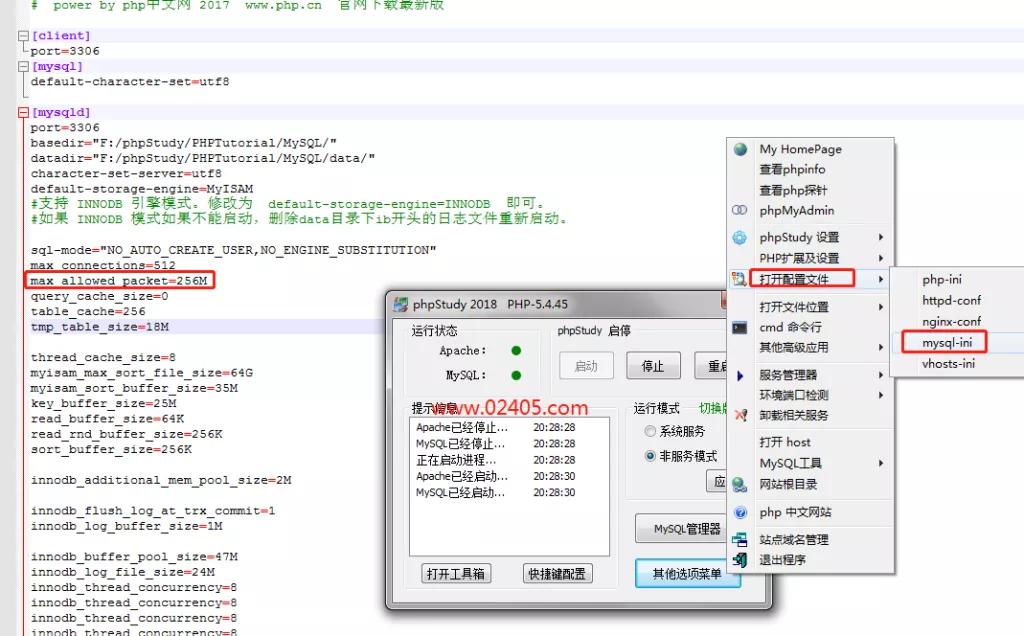1024x636 pixels.
Task: Click the 打开工具箱 button
Action: pyautogui.click(x=456, y=573)
